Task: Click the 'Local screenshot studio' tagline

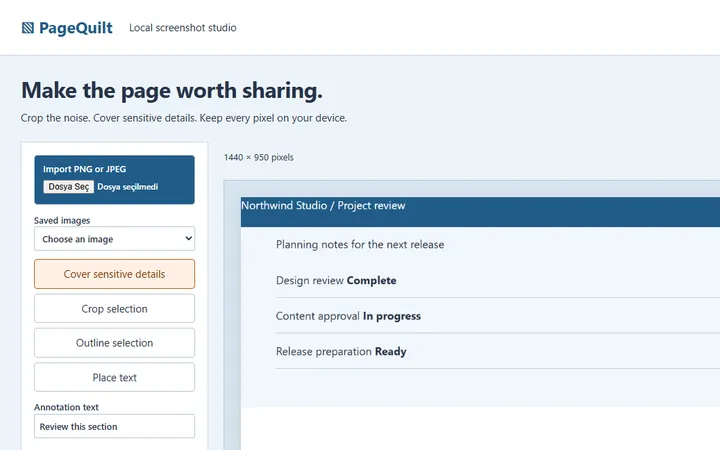Action: pyautogui.click(x=183, y=28)
